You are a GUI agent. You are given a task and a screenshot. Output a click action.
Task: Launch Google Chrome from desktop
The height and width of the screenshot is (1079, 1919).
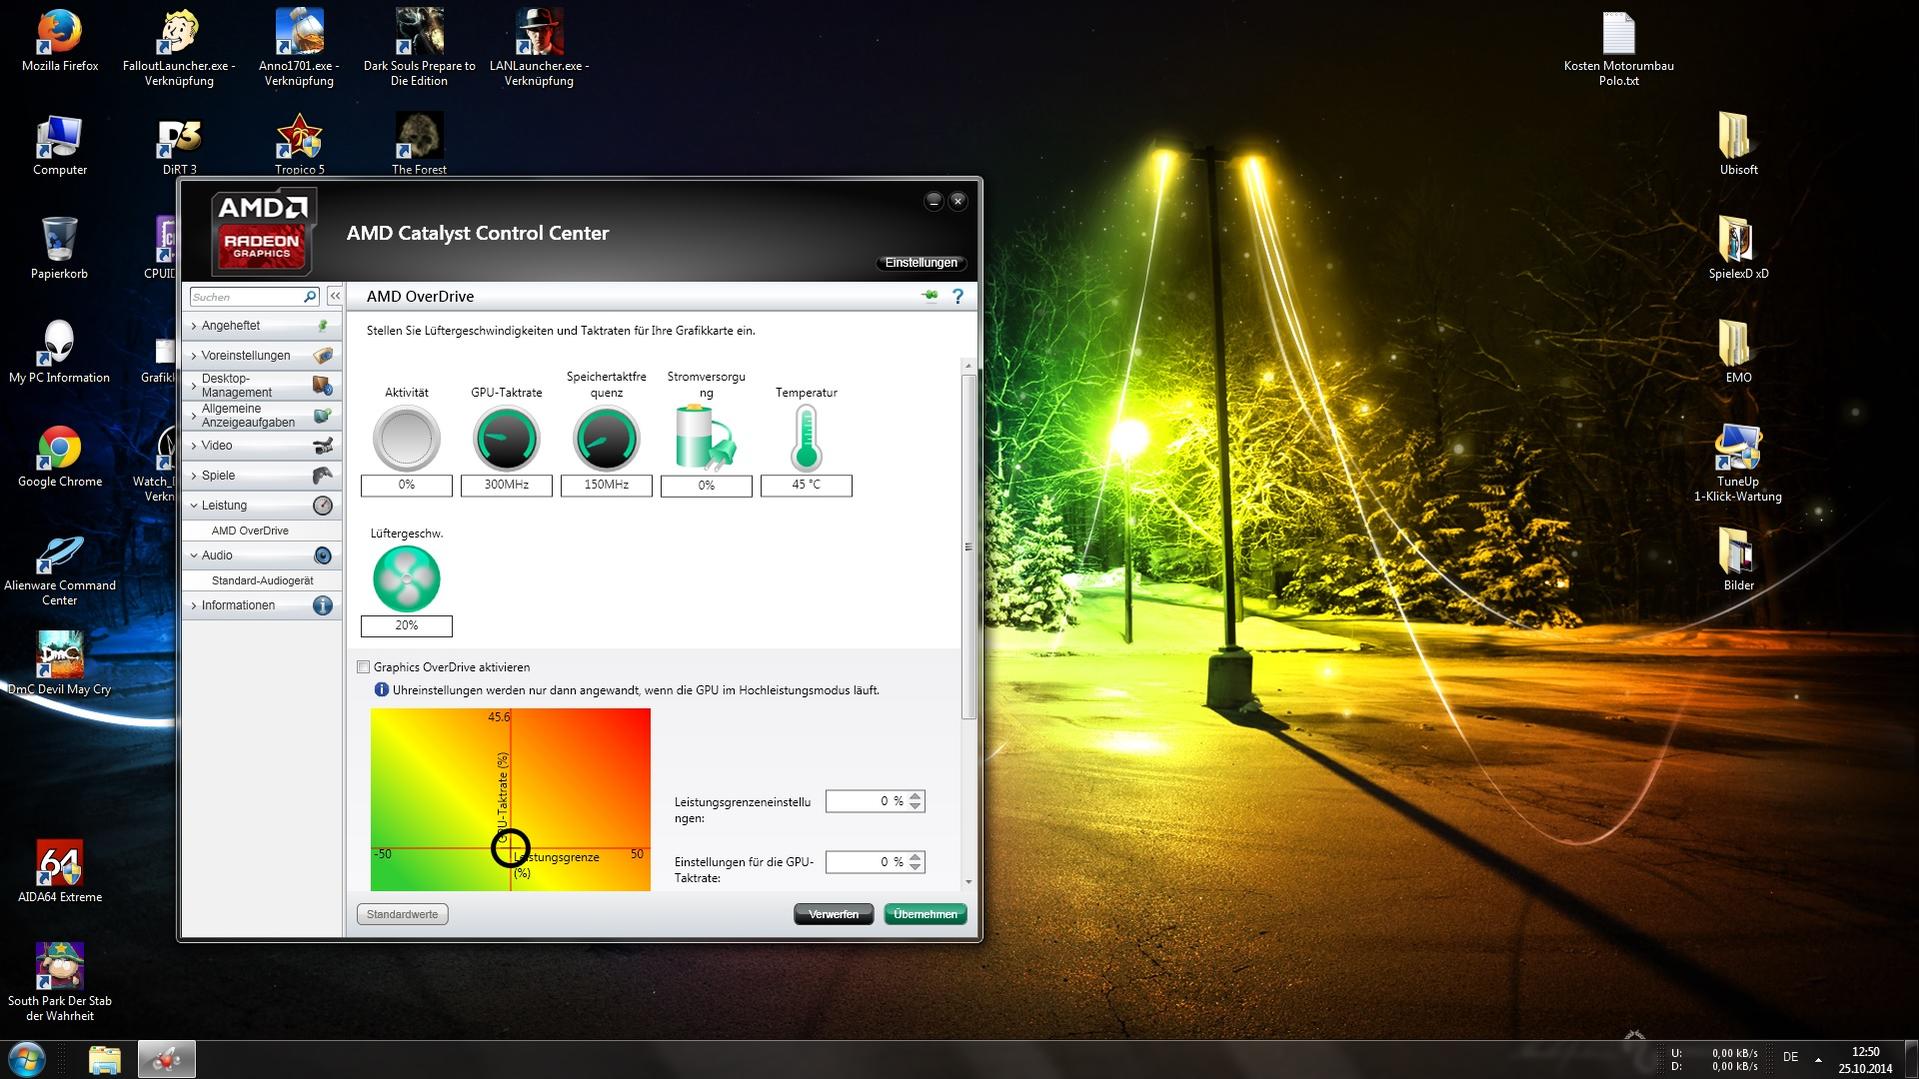[59, 456]
